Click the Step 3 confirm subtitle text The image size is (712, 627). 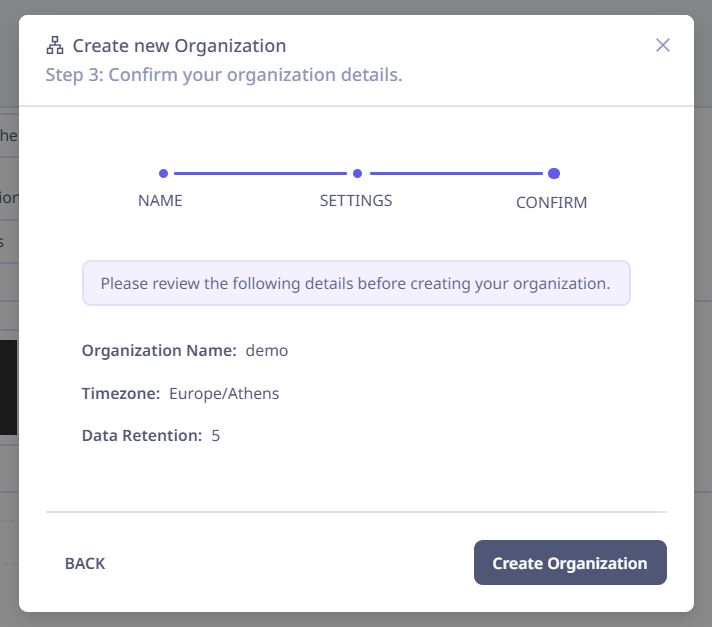[224, 75]
